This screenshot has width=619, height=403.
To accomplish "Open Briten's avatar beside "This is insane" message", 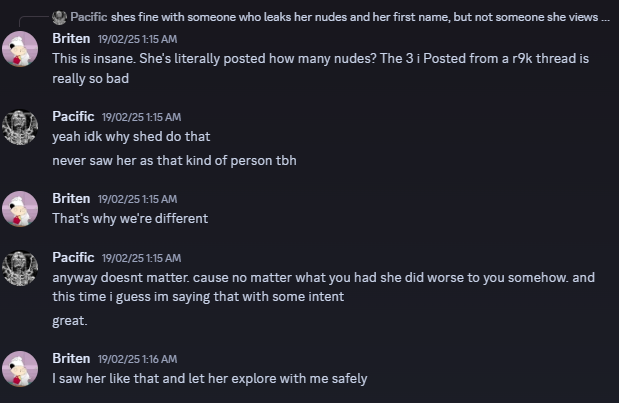I will (x=21, y=48).
